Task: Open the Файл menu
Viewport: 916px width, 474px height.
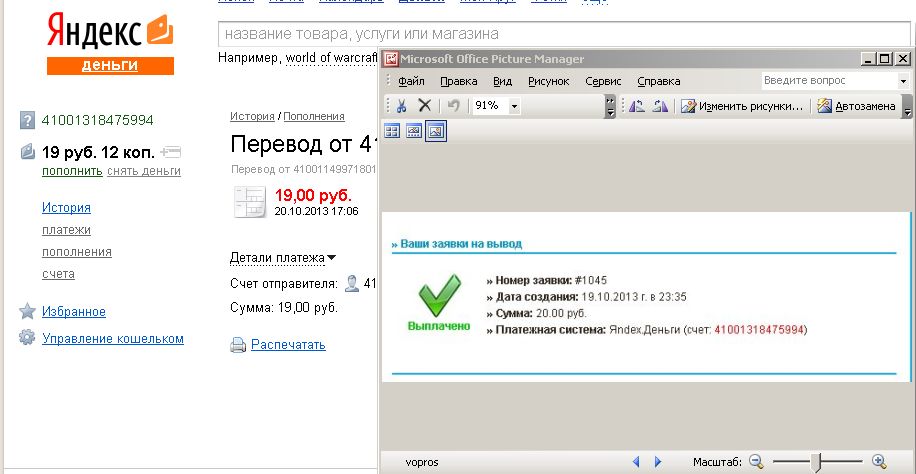Action: click(411, 81)
